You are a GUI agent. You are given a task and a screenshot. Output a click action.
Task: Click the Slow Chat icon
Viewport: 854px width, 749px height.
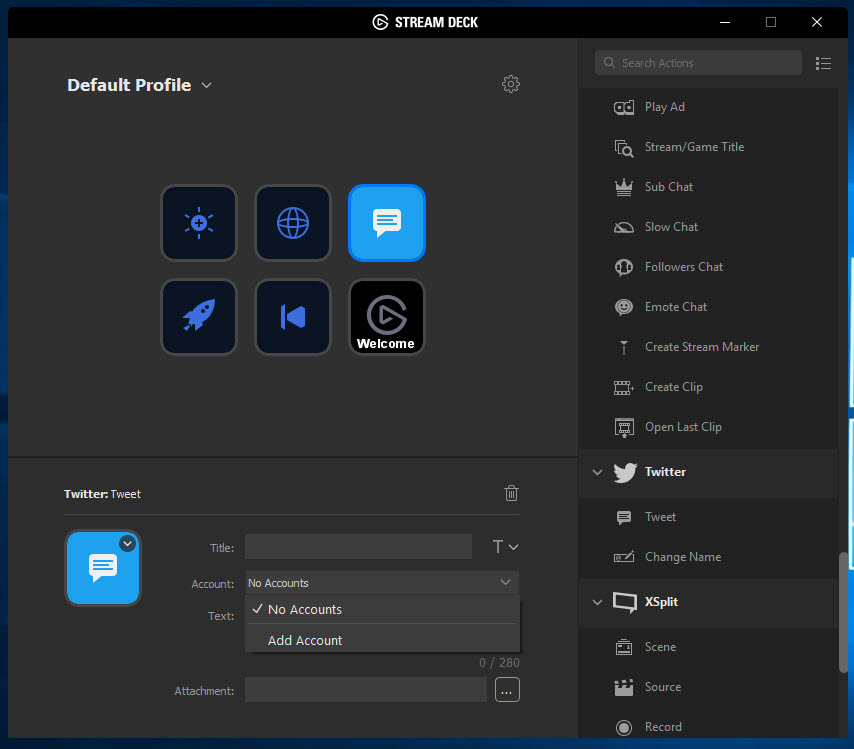[x=624, y=227]
